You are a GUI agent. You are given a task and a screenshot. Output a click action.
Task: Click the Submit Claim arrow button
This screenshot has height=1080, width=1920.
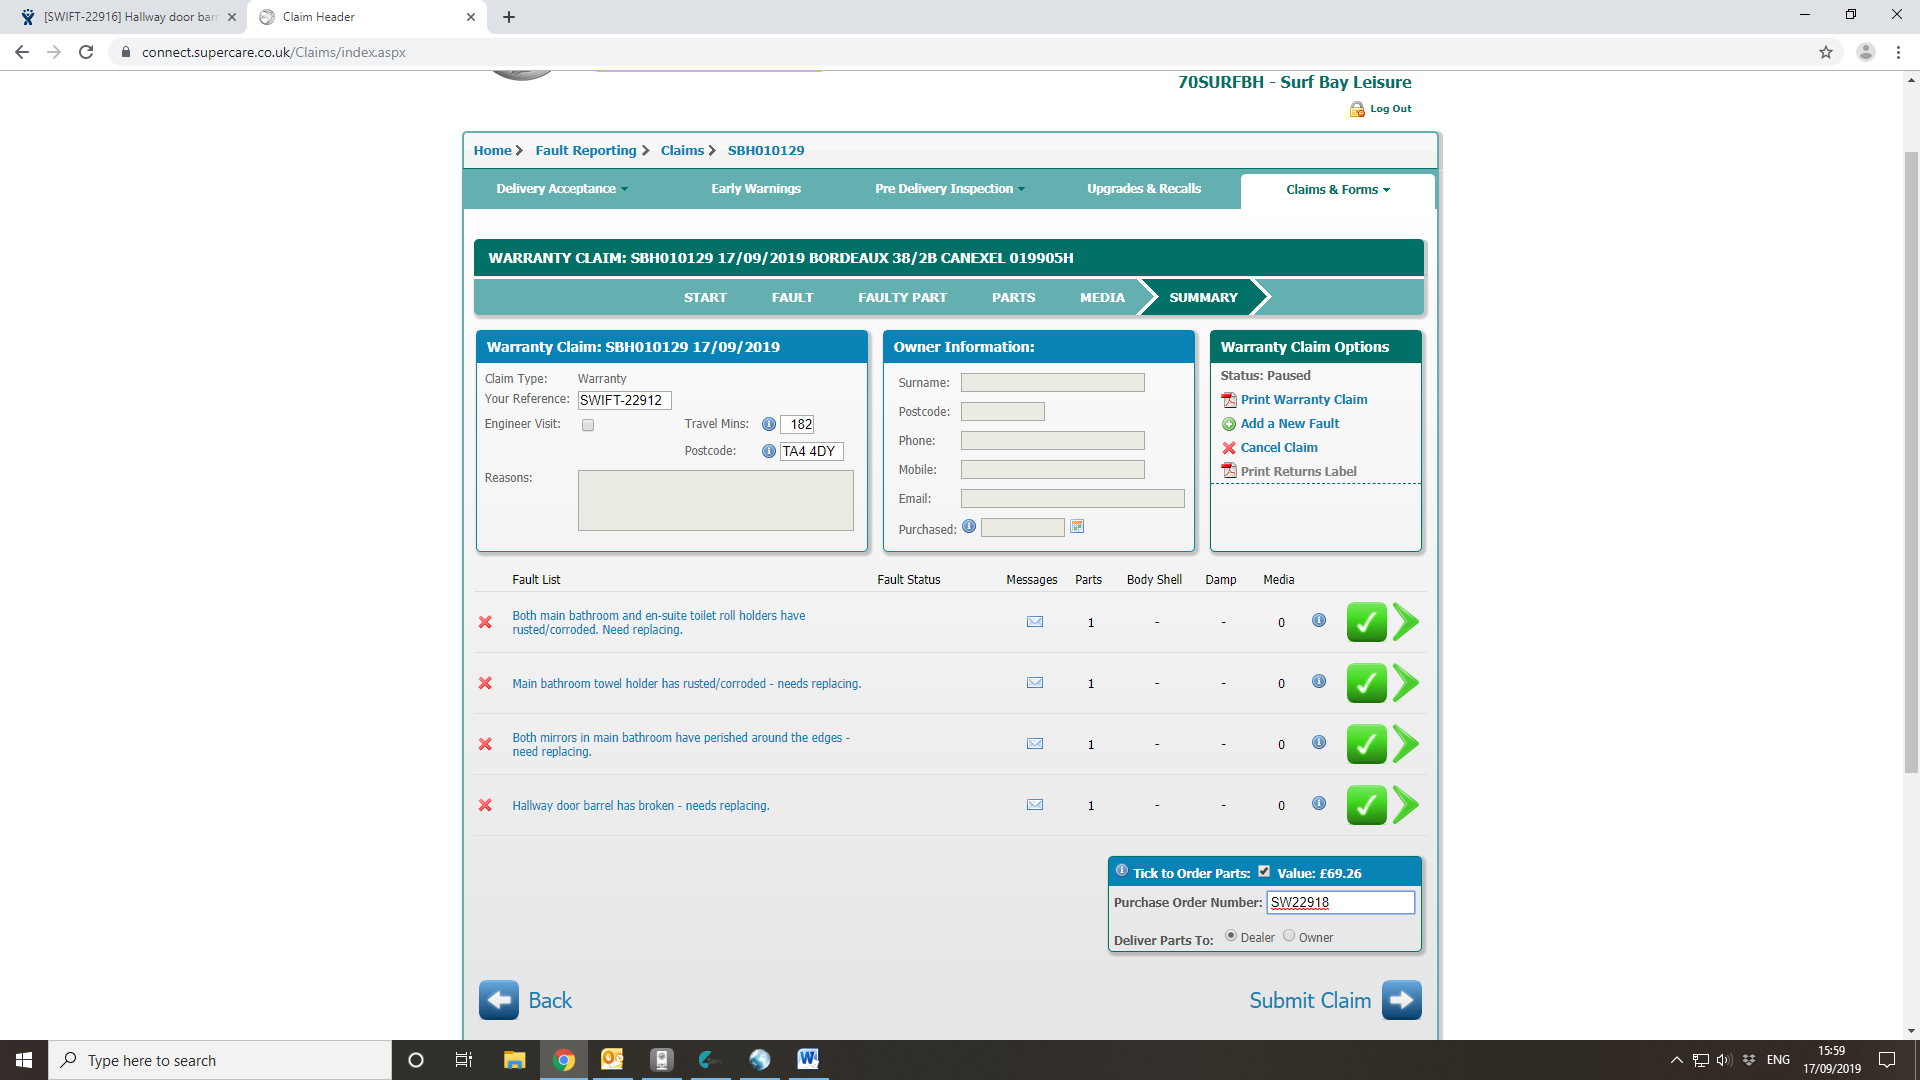coord(1401,1000)
